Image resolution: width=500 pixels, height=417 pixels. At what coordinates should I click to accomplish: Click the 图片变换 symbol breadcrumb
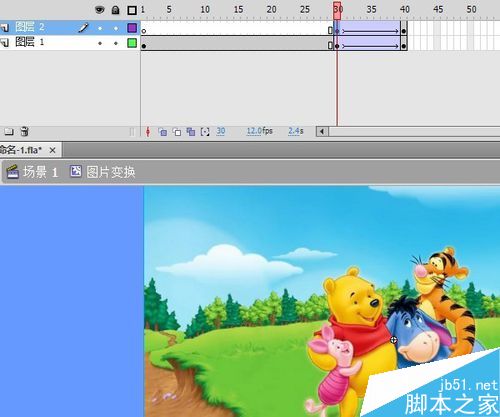click(110, 172)
